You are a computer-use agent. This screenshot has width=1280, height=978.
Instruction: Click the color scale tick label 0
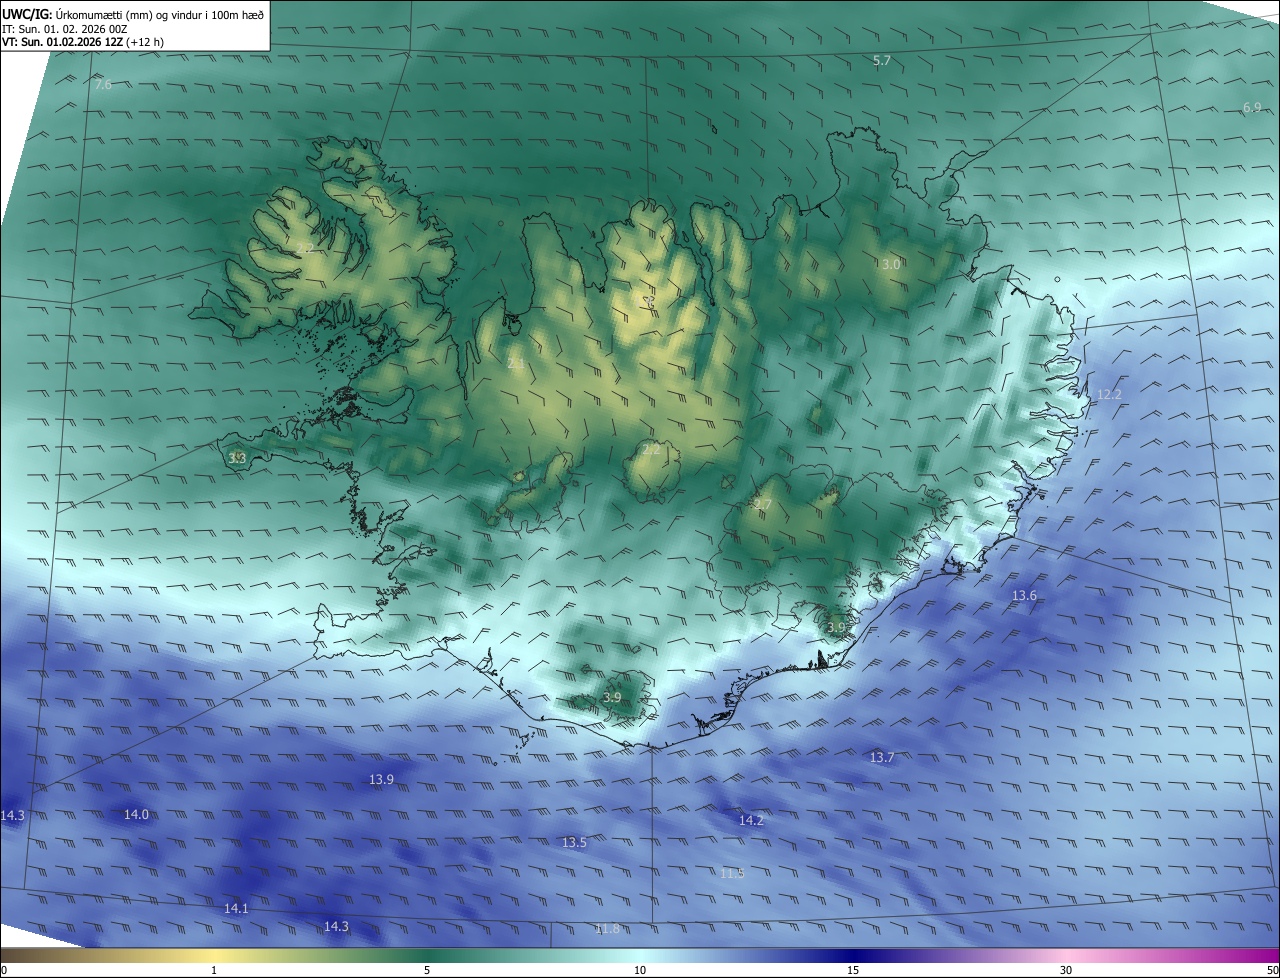(x=4, y=970)
